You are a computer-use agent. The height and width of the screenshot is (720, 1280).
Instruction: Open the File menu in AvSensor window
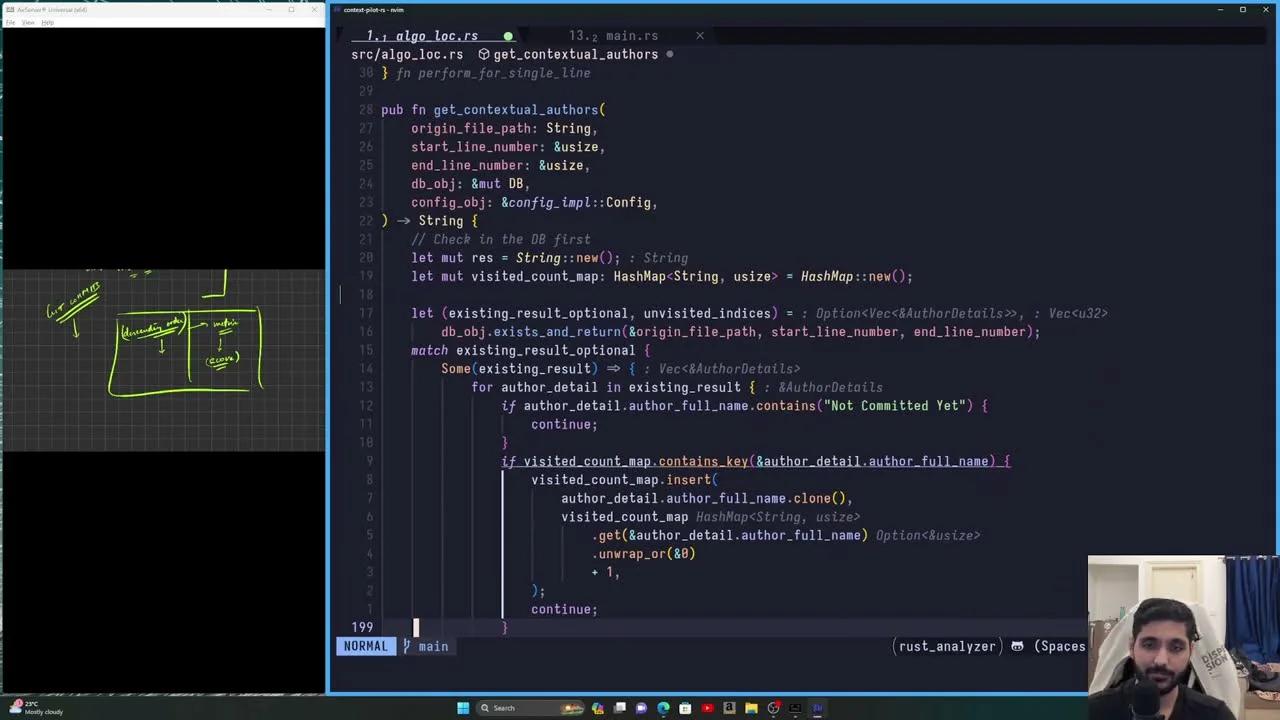tap(10, 22)
